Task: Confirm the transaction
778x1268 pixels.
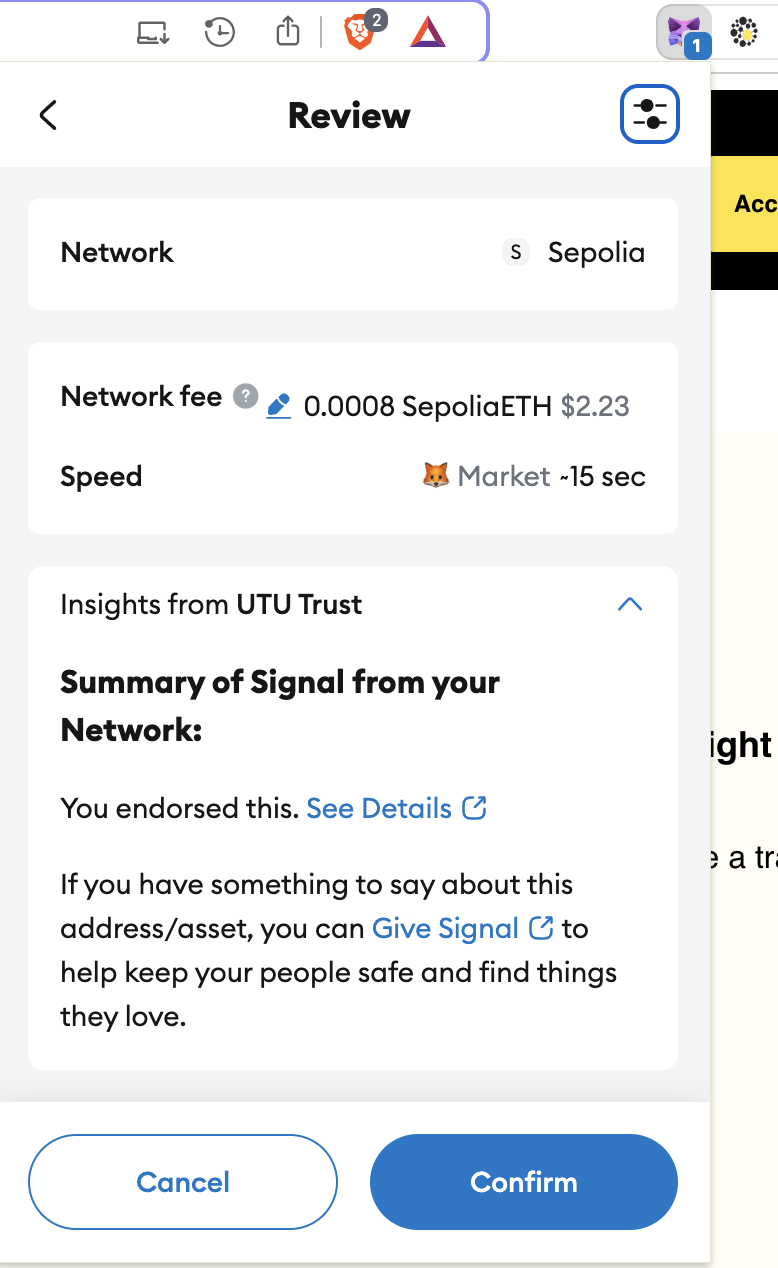Action: pyautogui.click(x=524, y=1182)
